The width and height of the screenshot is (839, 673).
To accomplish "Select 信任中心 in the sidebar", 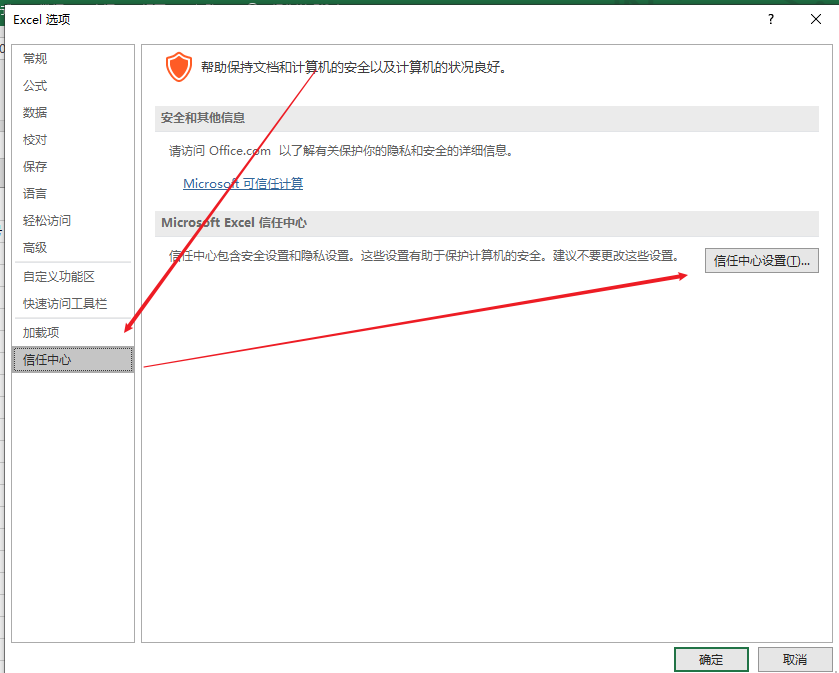I will [x=72, y=360].
